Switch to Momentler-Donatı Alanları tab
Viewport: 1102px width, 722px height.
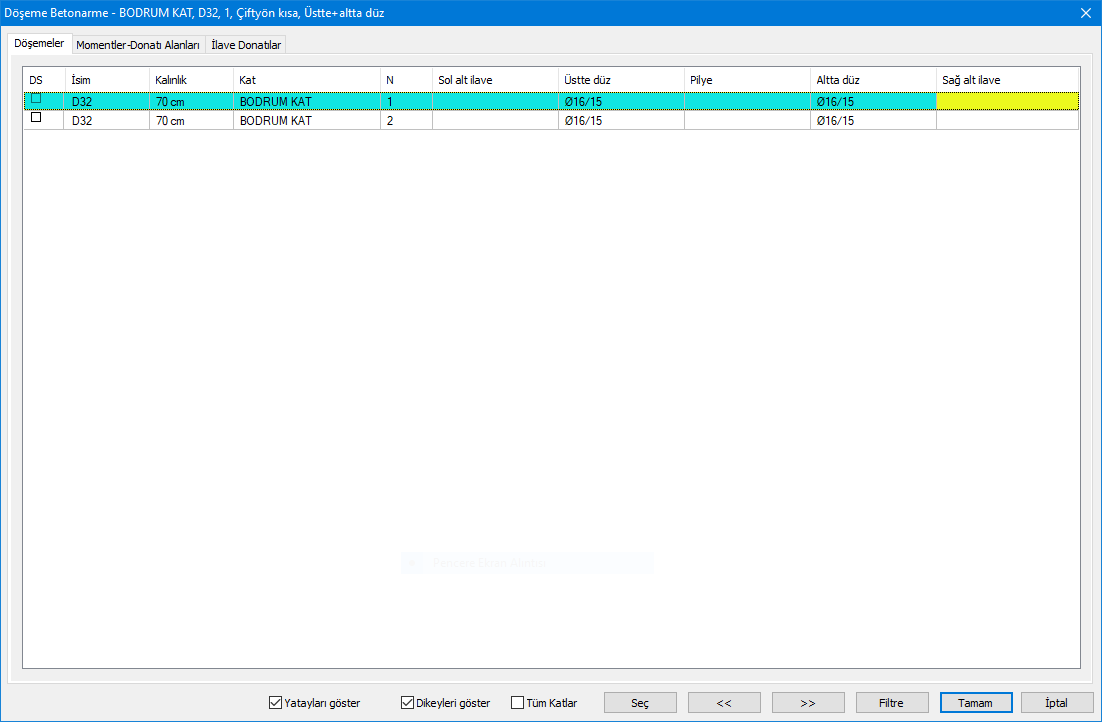point(138,45)
